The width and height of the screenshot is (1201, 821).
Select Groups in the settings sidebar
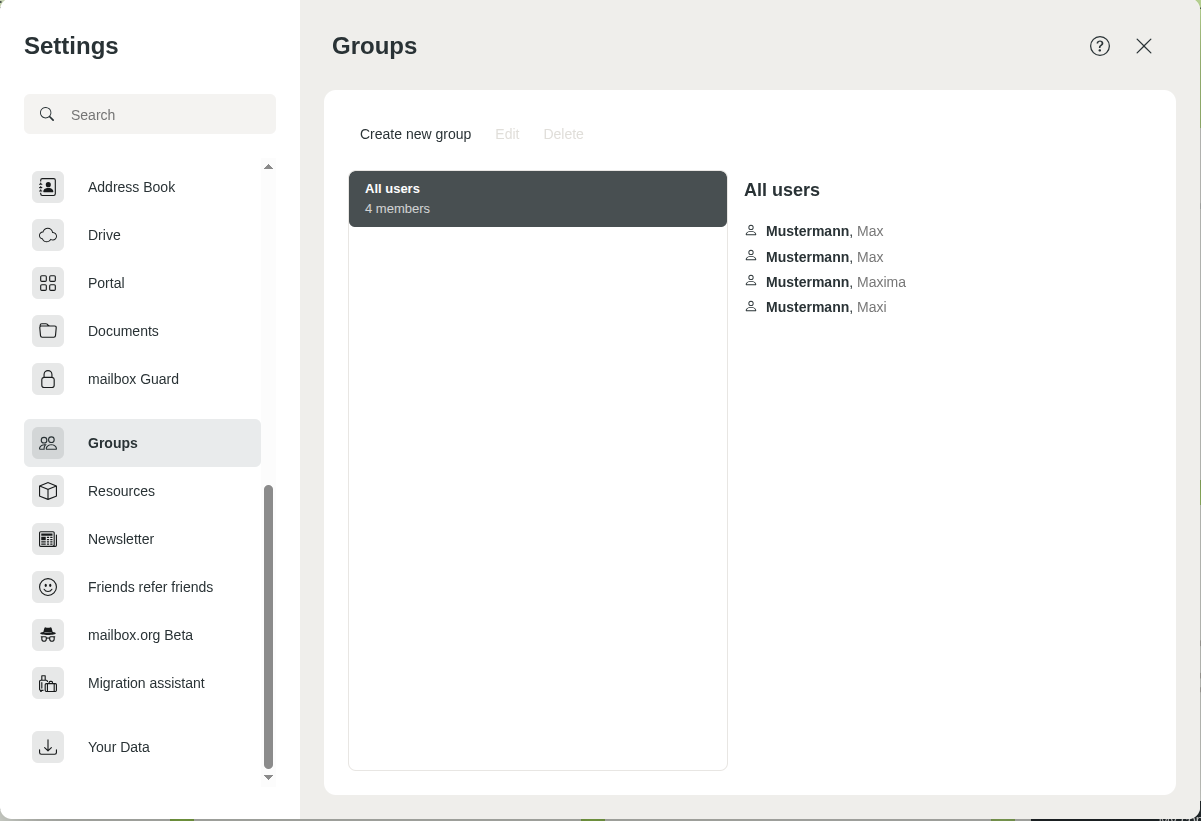click(112, 443)
